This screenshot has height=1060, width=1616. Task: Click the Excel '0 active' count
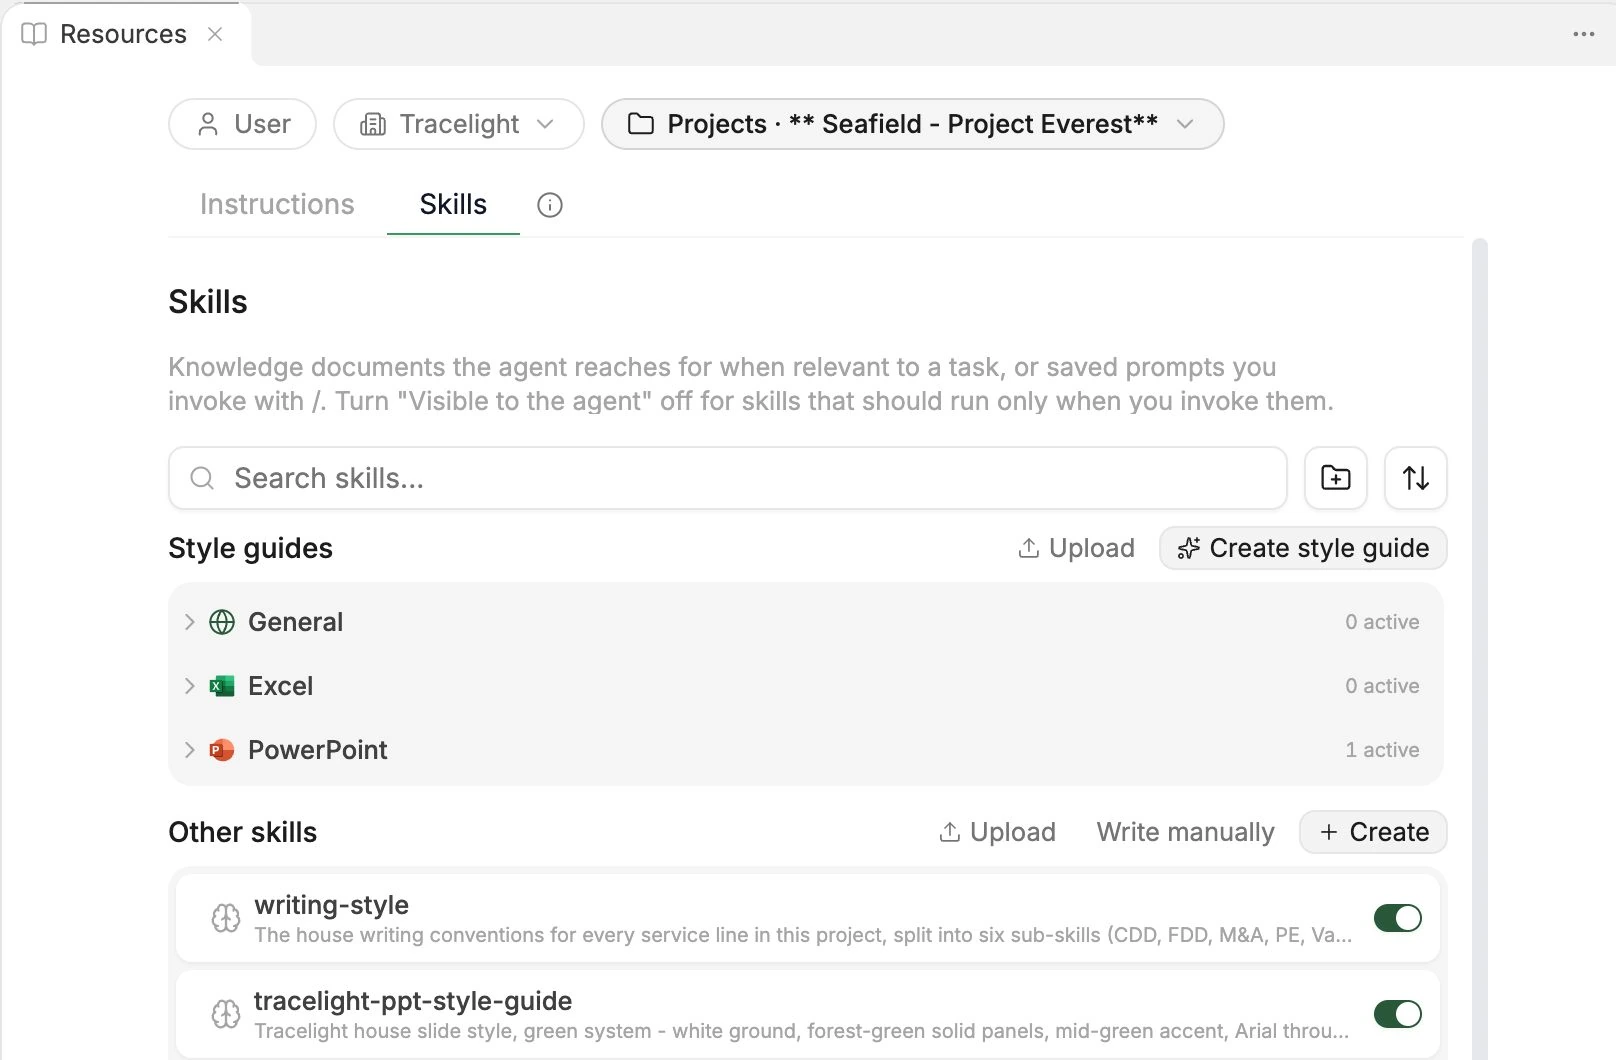pos(1382,686)
